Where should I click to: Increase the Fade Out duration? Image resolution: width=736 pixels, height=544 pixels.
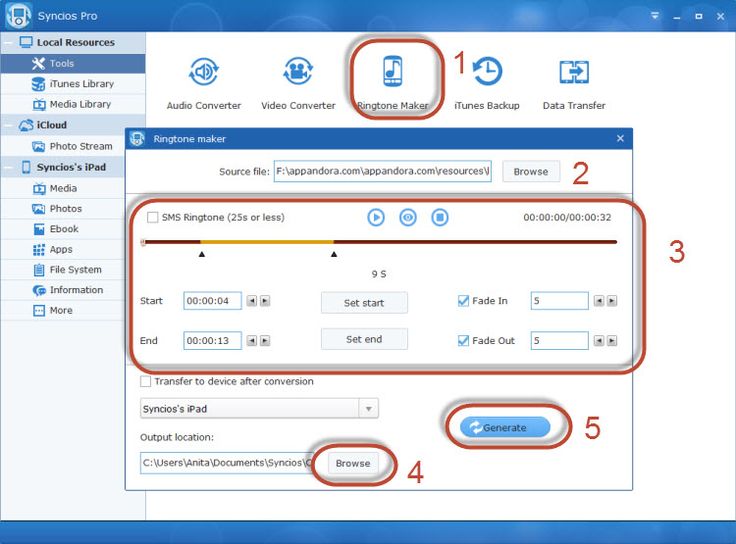(612, 341)
